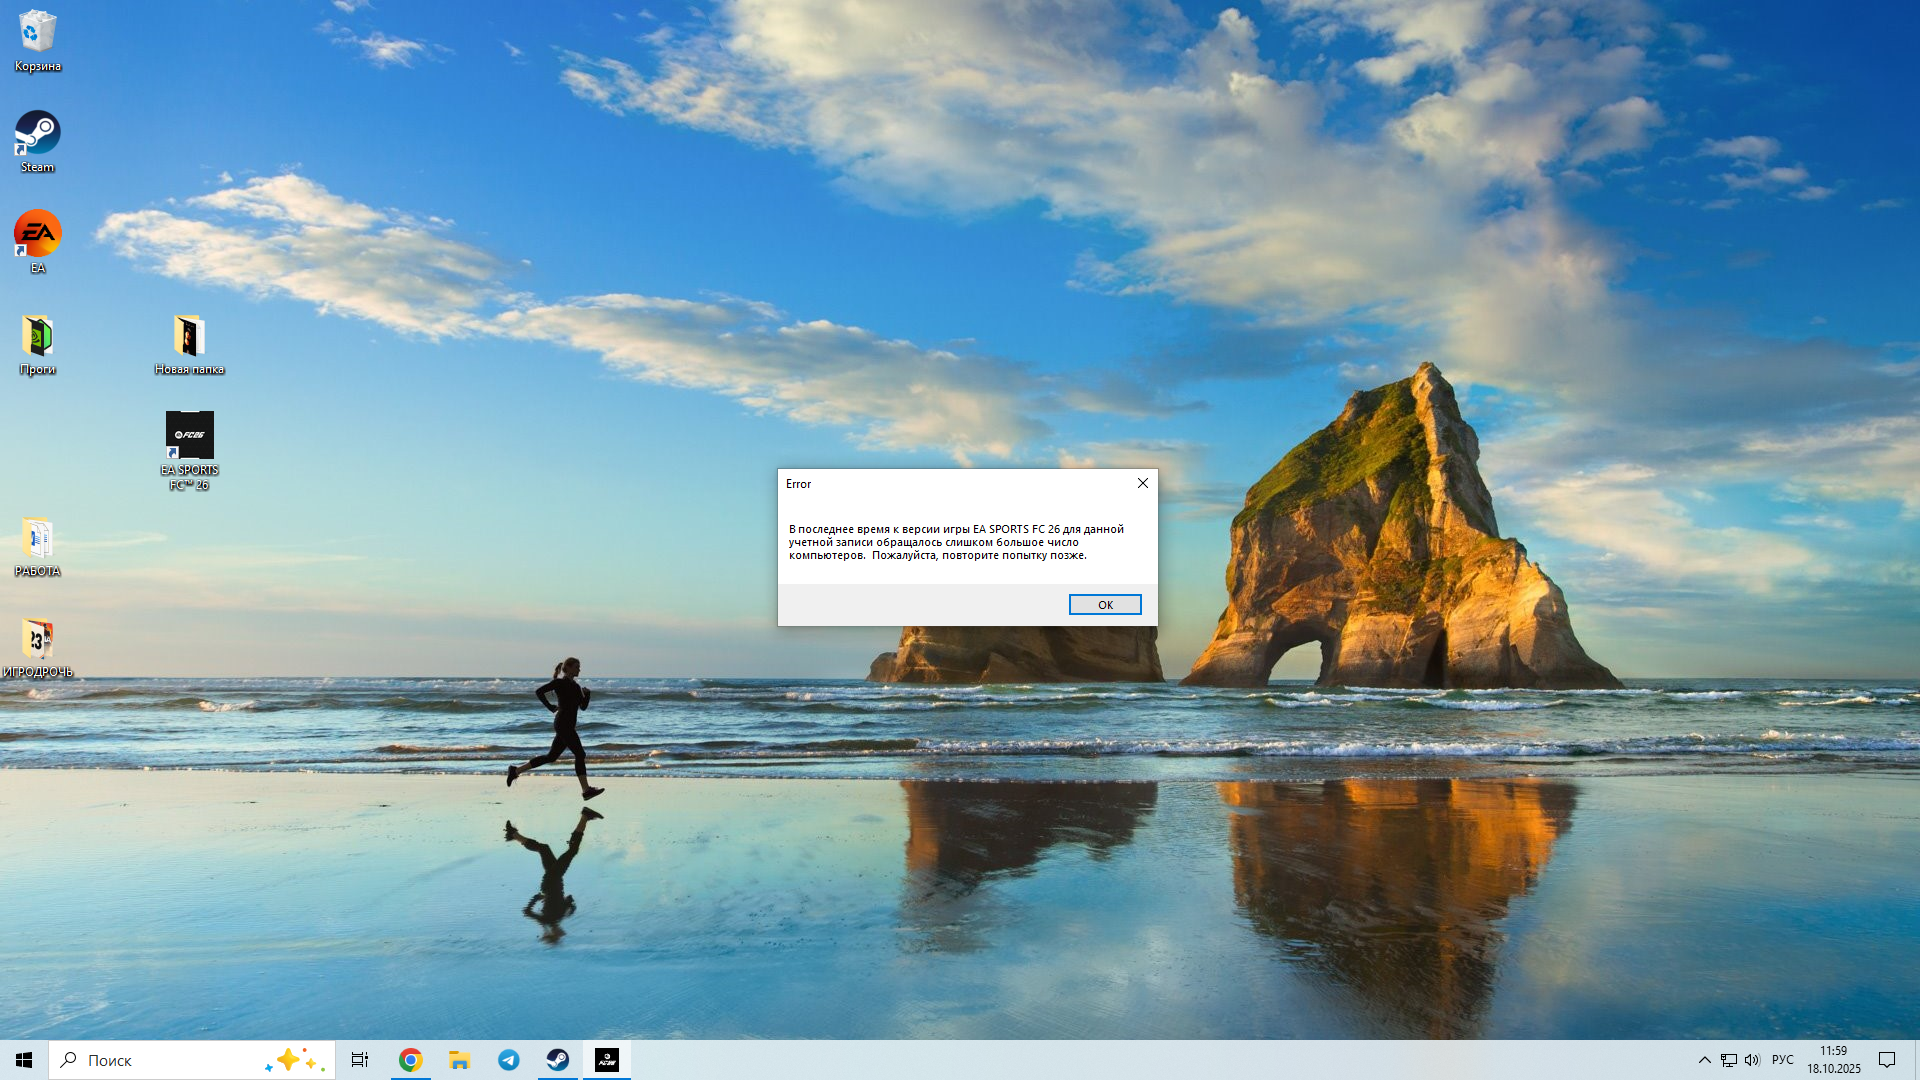Open Google Chrome from the taskbar
Screen dimensions: 1920x1080
pos(410,1060)
